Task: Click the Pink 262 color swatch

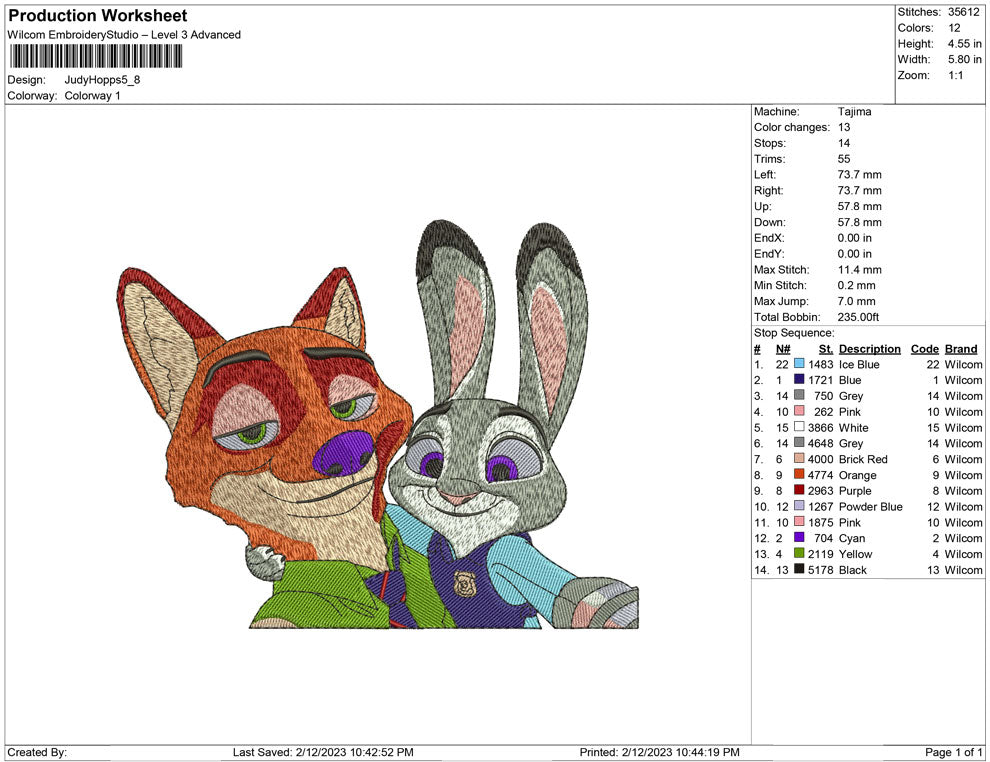Action: (x=799, y=411)
